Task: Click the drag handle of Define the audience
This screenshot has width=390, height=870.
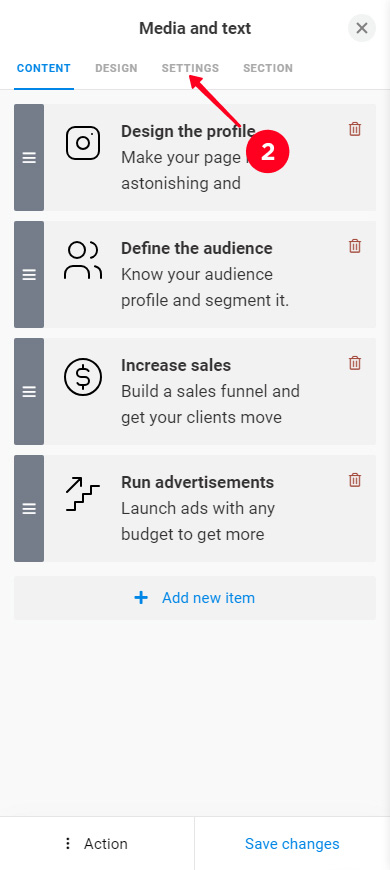Action: pyautogui.click(x=29, y=275)
